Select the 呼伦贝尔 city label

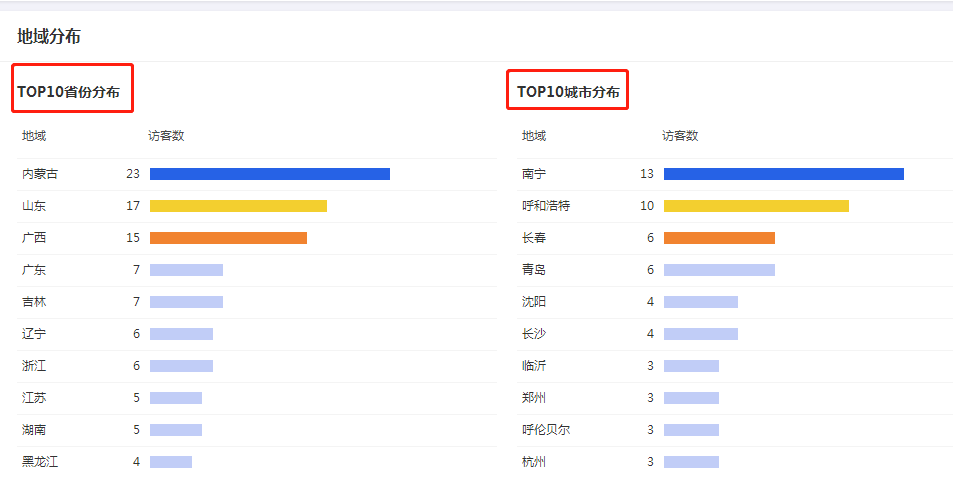click(546, 430)
